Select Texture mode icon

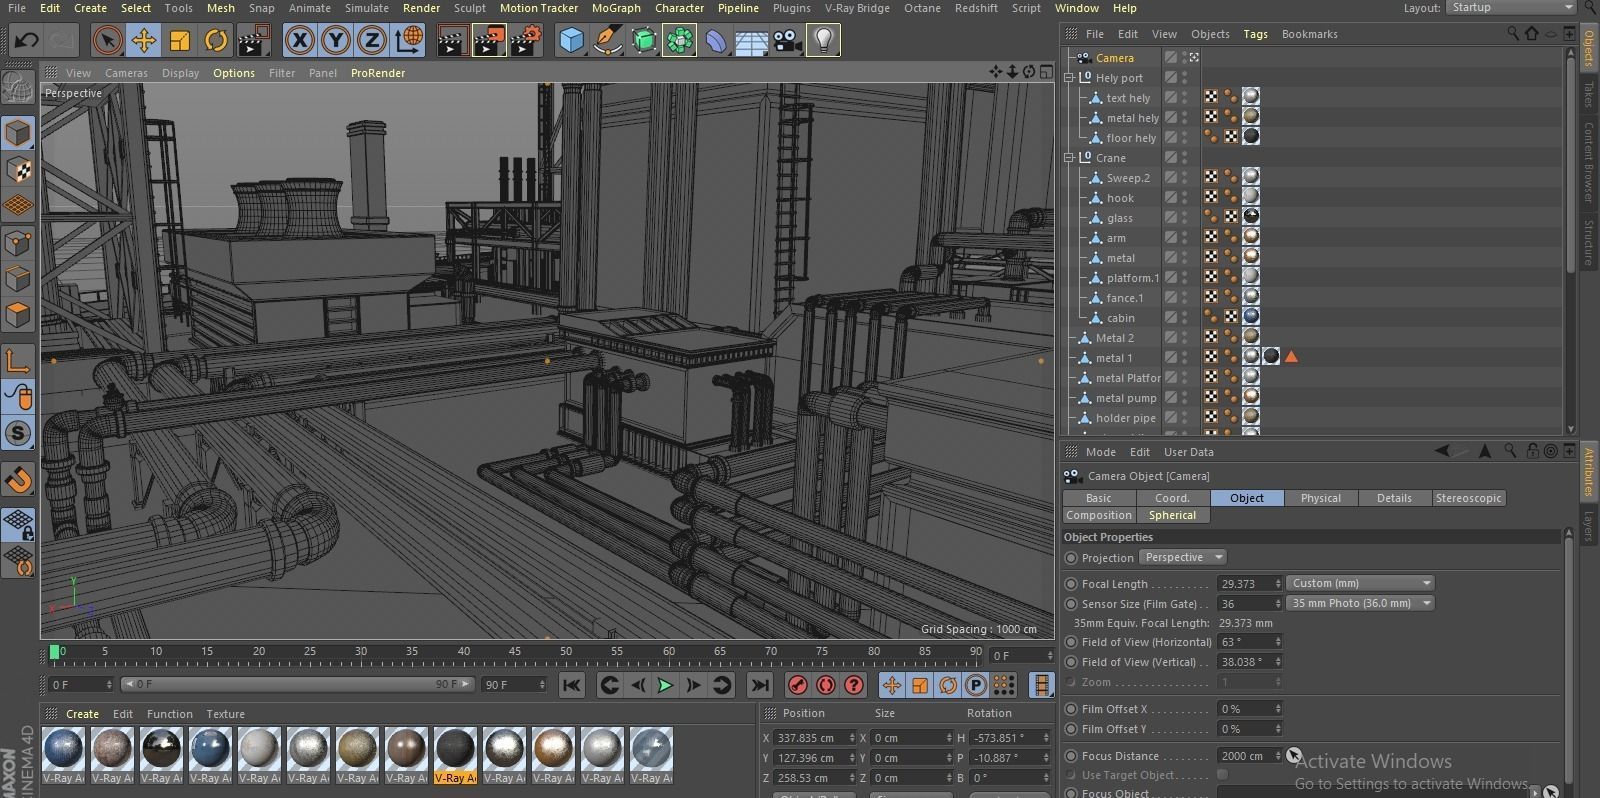pos(18,170)
